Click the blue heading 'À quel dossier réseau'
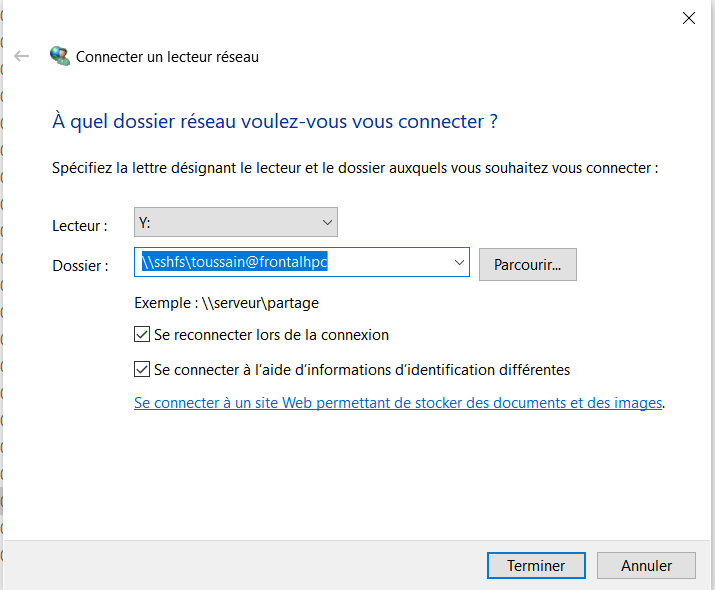The height and width of the screenshot is (590, 715). pos(274,122)
